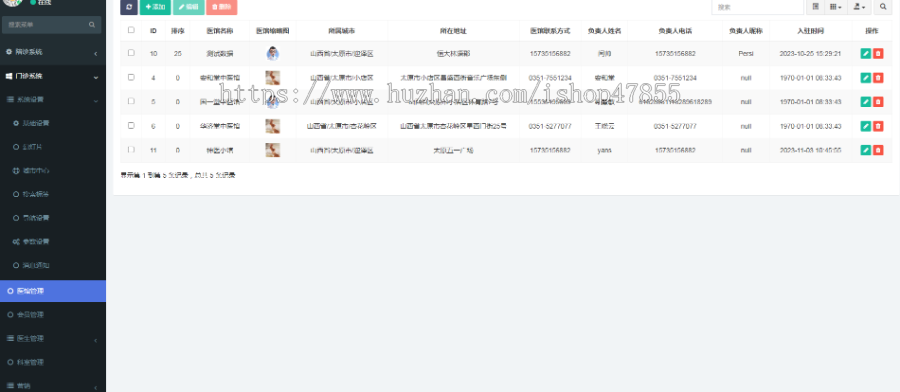Viewport: 900px width, 392px height.
Task: Tick the checkbox for row ID 11
Action: (131, 149)
